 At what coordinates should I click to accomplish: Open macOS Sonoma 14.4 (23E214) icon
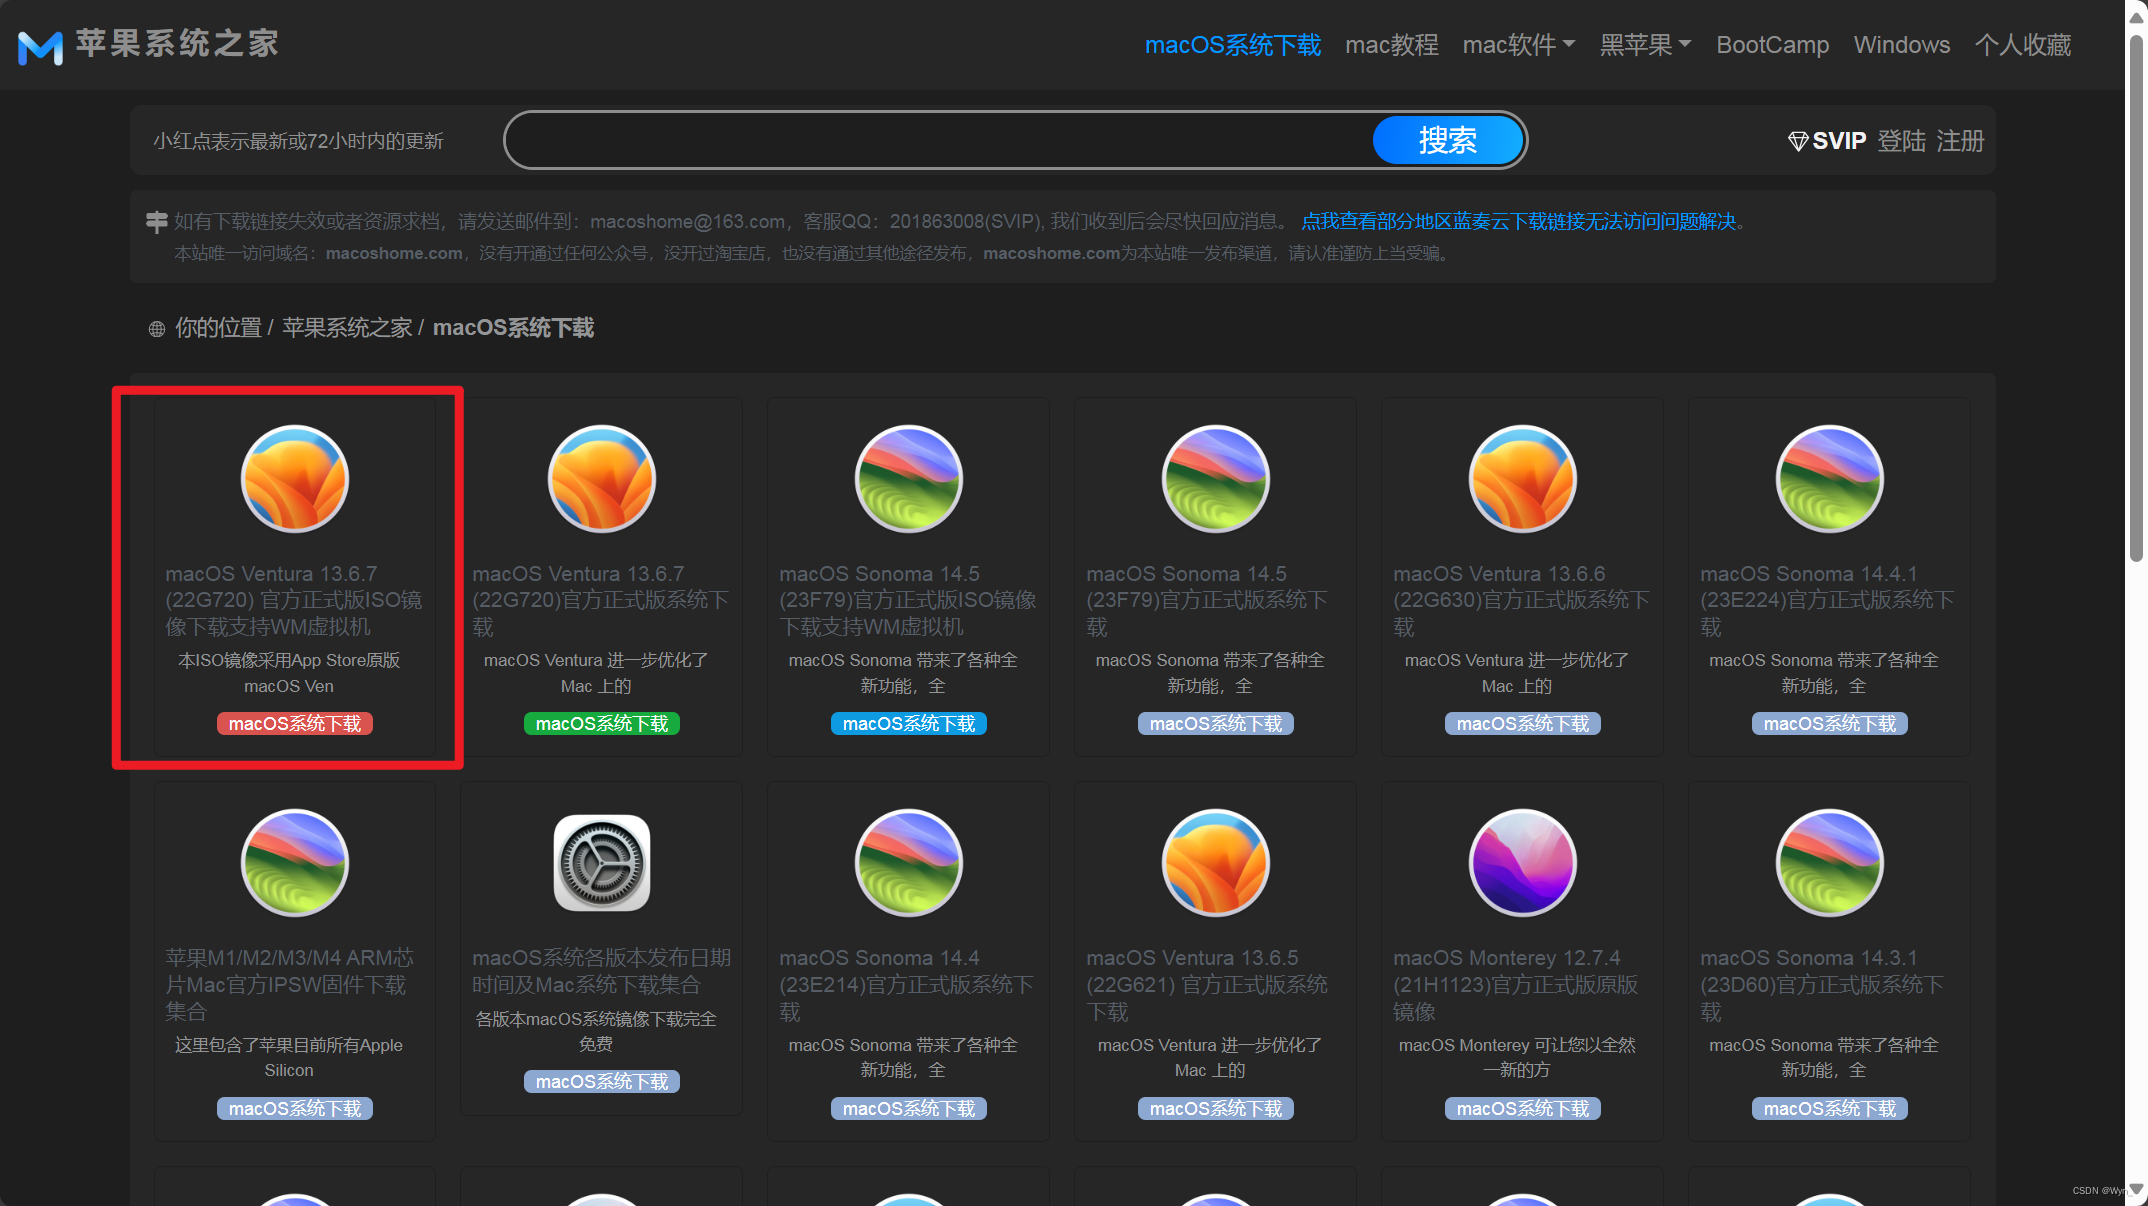pos(909,863)
